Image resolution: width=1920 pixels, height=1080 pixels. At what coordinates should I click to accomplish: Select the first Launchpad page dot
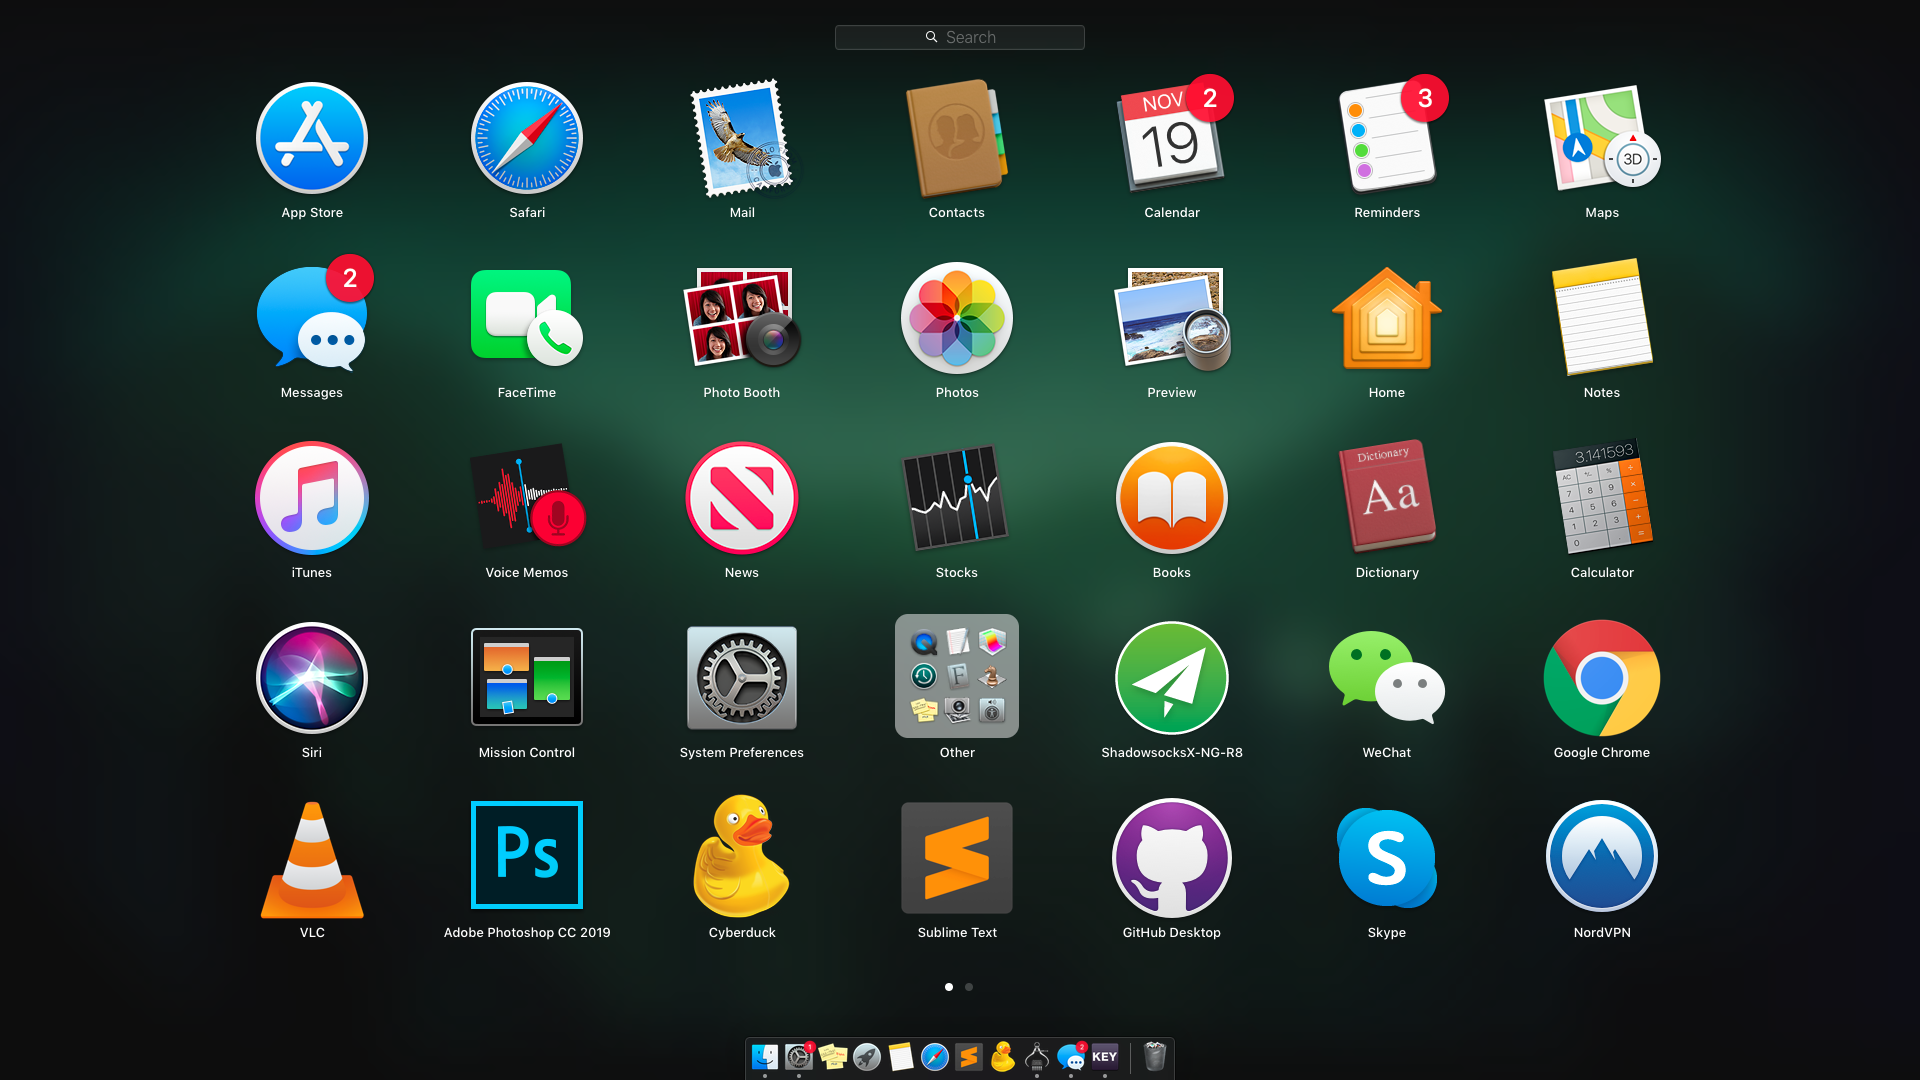949,987
